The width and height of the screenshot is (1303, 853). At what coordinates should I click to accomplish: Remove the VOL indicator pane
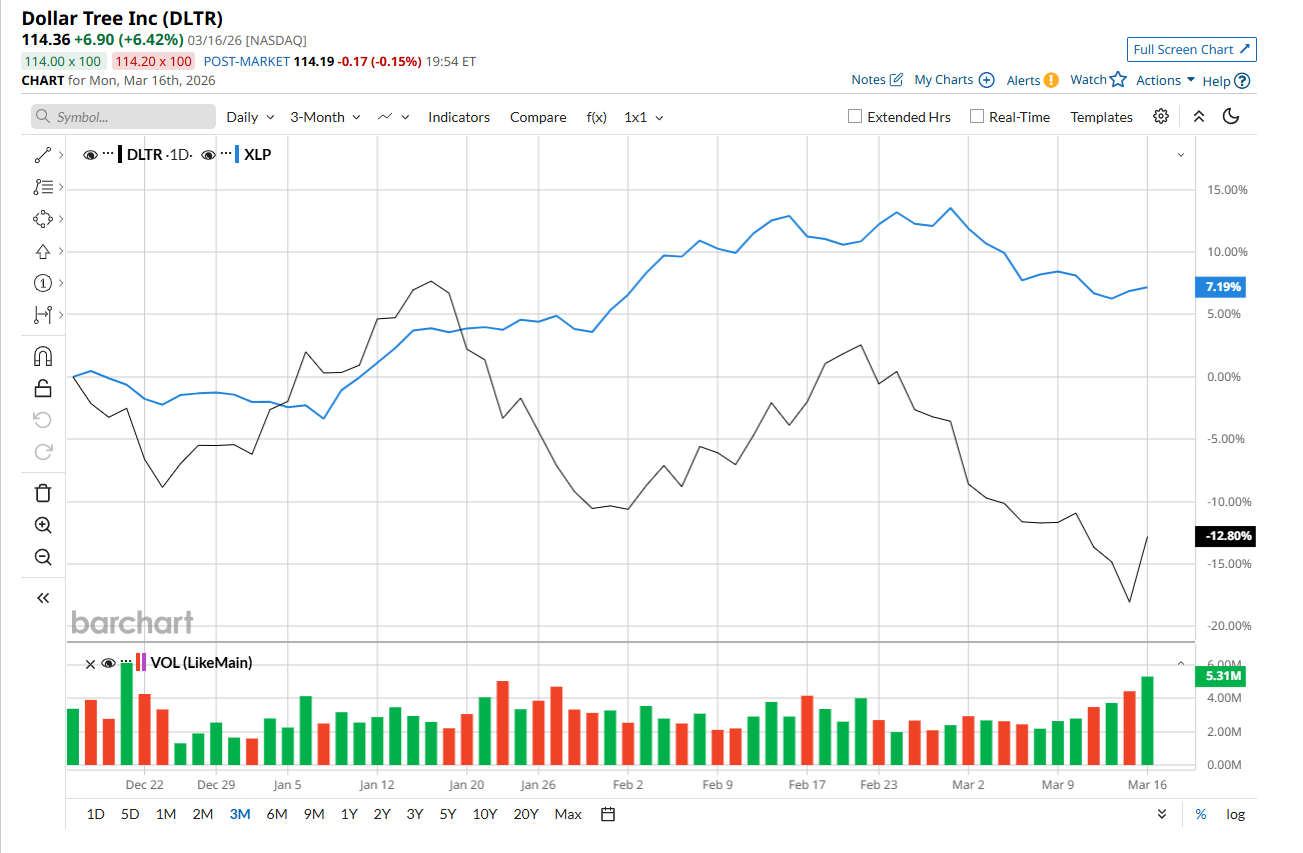pos(90,663)
